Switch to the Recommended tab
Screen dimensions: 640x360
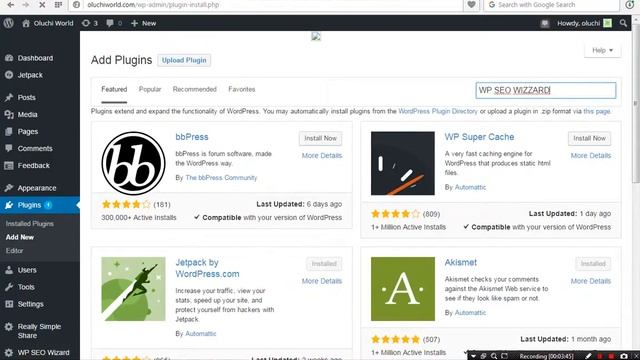[194, 89]
